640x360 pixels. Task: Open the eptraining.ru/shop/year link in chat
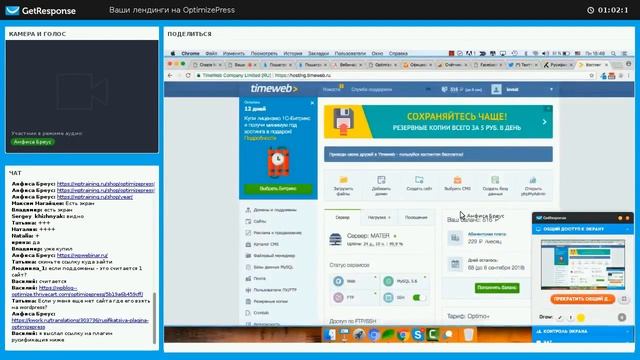pos(95,197)
